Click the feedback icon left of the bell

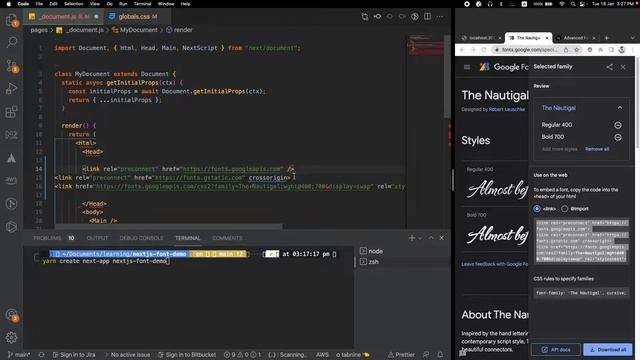[426, 355]
